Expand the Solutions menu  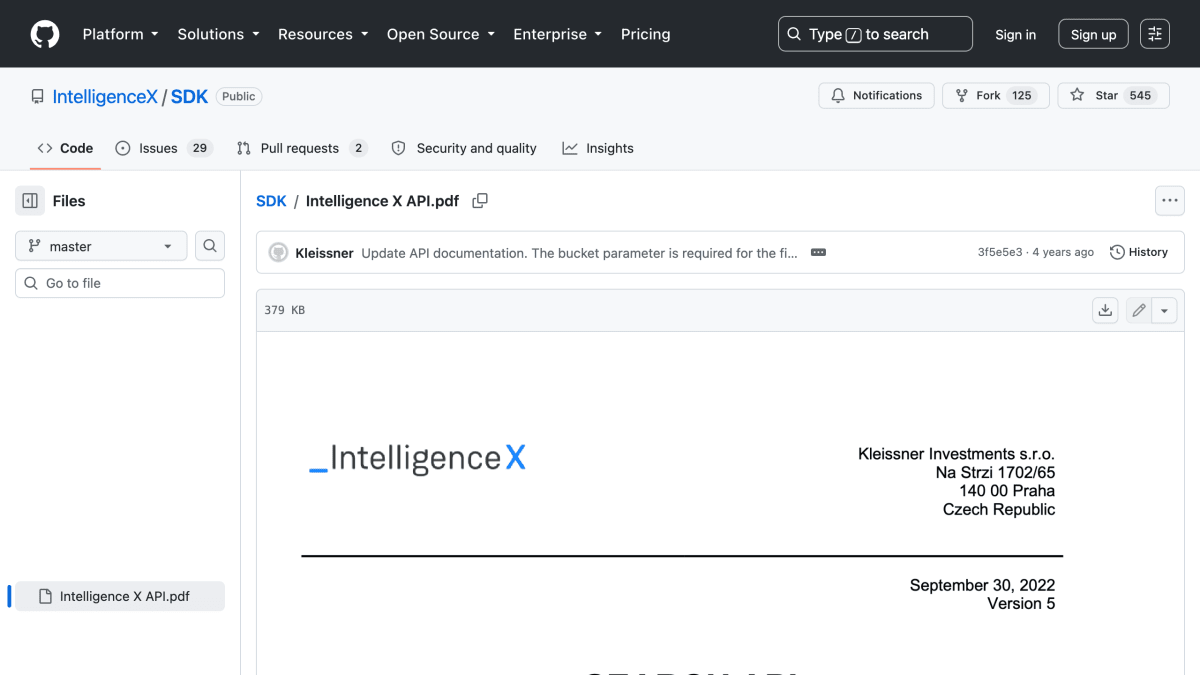[218, 34]
